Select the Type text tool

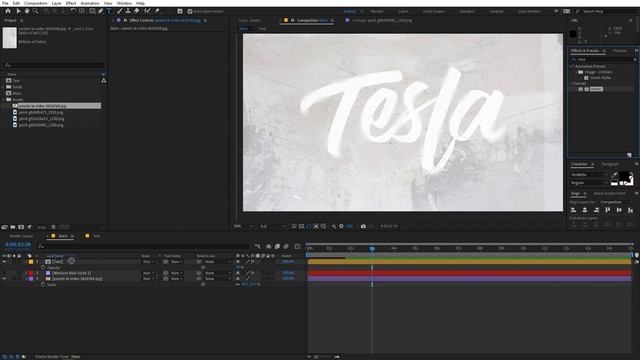pyautogui.click(x=109, y=11)
